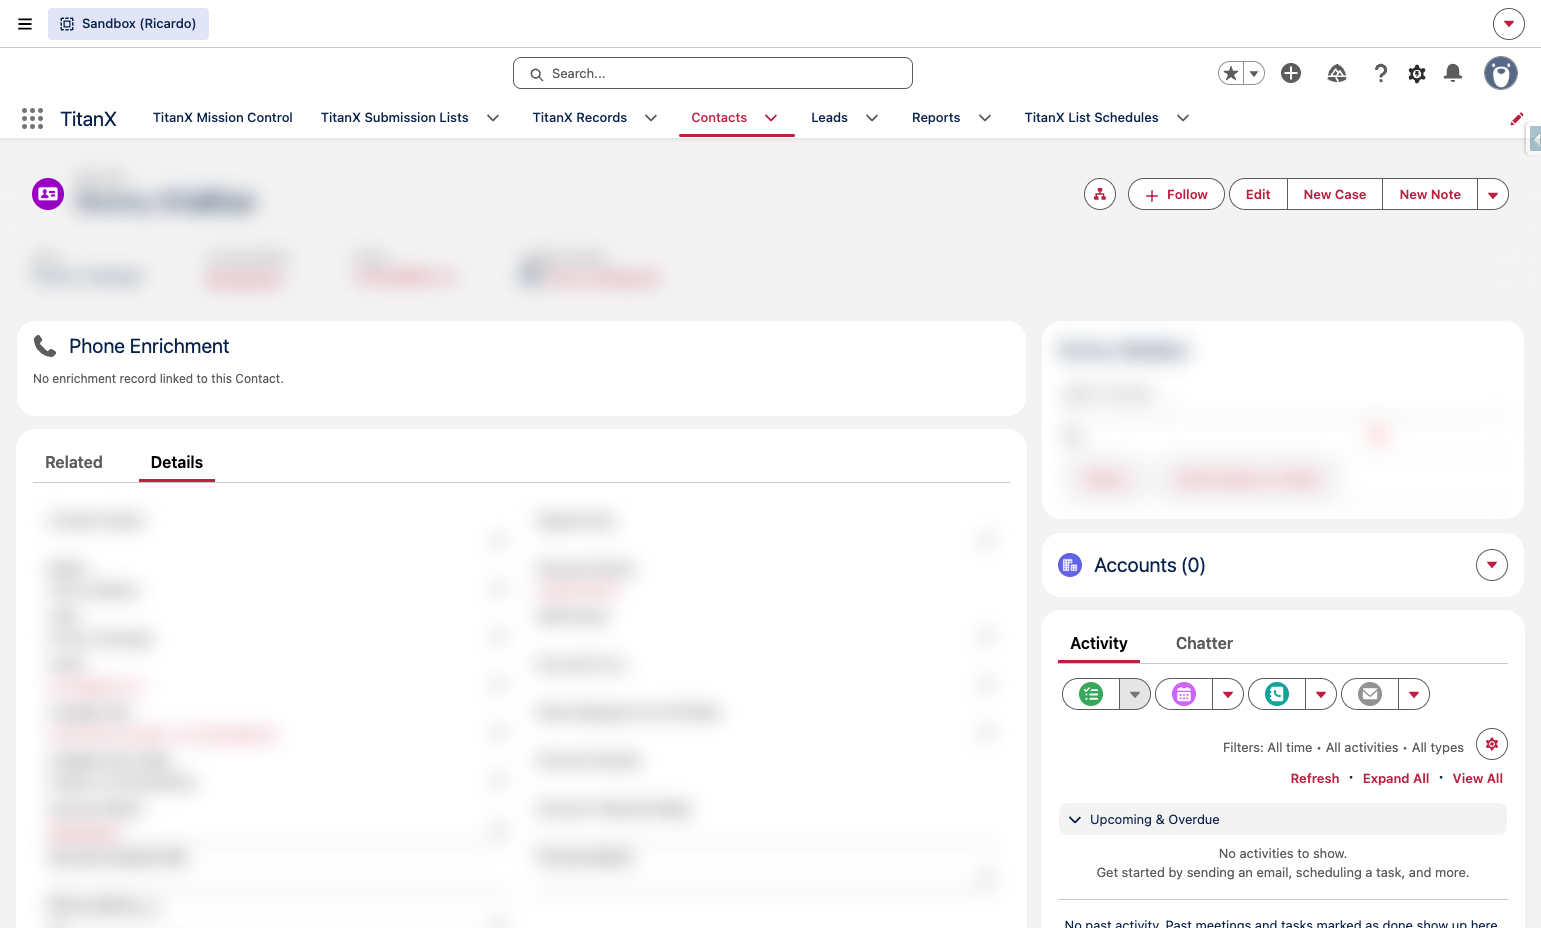The height and width of the screenshot is (928, 1541).
Task: Click into the Search field
Action: [713, 73]
